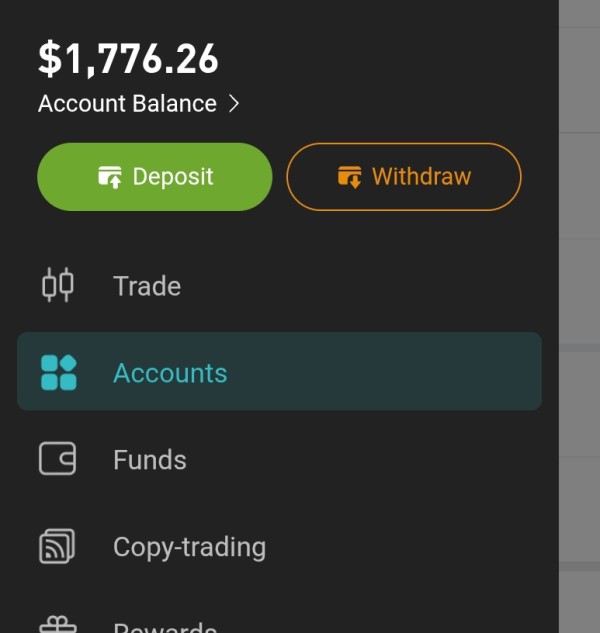Click the four-tile Accounts icon
600x633 pixels.
[58, 372]
